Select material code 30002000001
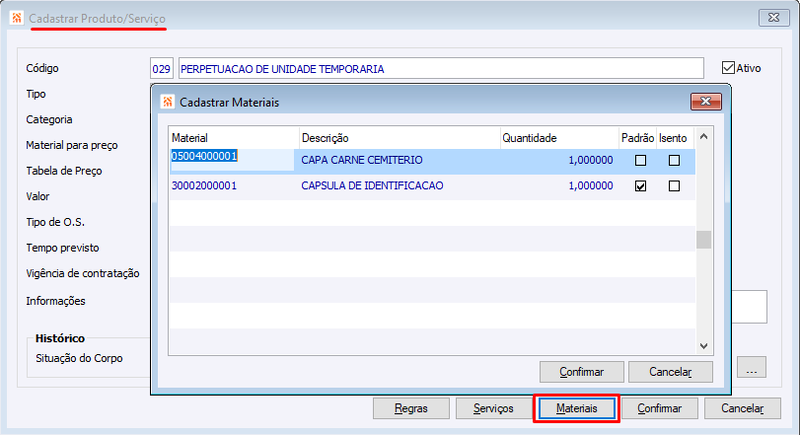 coord(204,186)
